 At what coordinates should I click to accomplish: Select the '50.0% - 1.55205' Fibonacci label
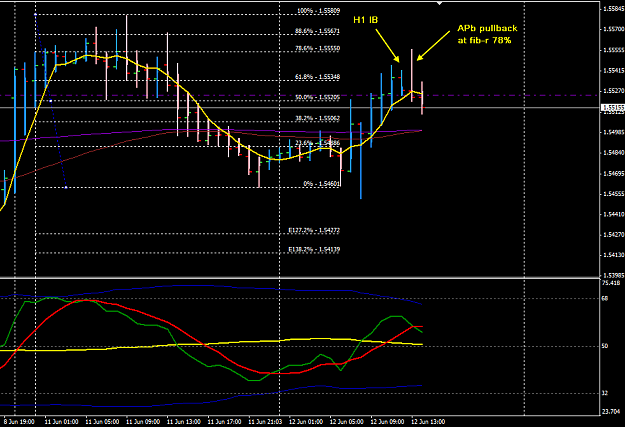pos(317,97)
